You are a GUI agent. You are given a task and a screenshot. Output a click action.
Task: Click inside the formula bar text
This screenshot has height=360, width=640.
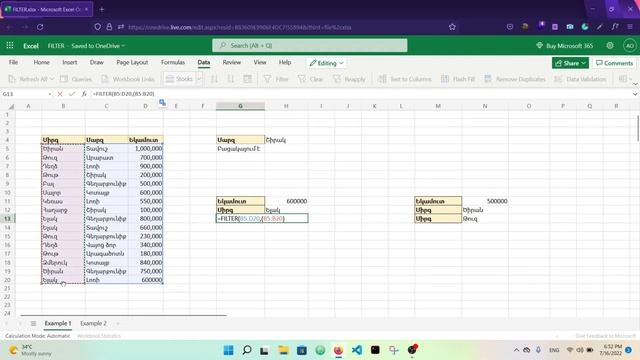click(x=124, y=94)
